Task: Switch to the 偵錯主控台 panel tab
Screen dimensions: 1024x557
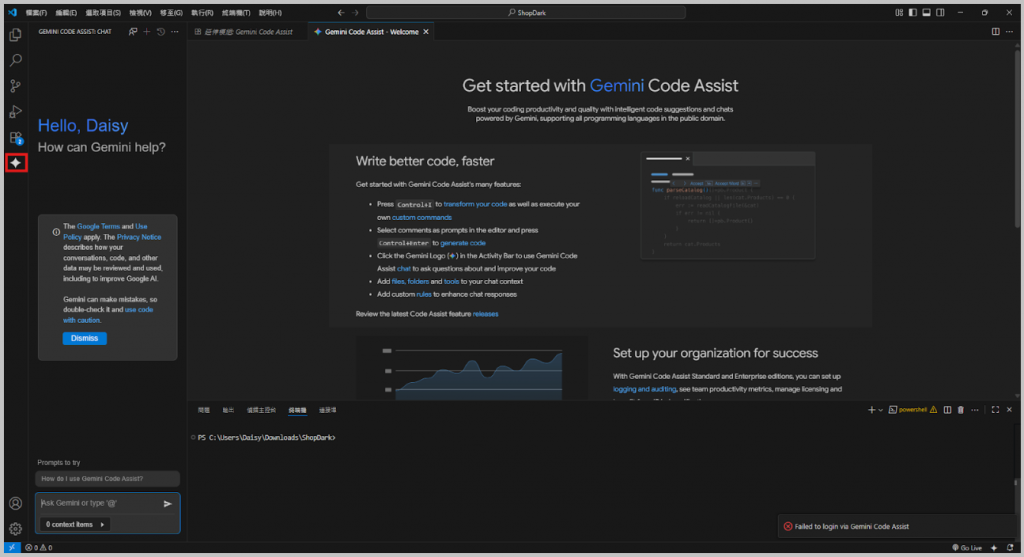Action: pyautogui.click(x=261, y=410)
